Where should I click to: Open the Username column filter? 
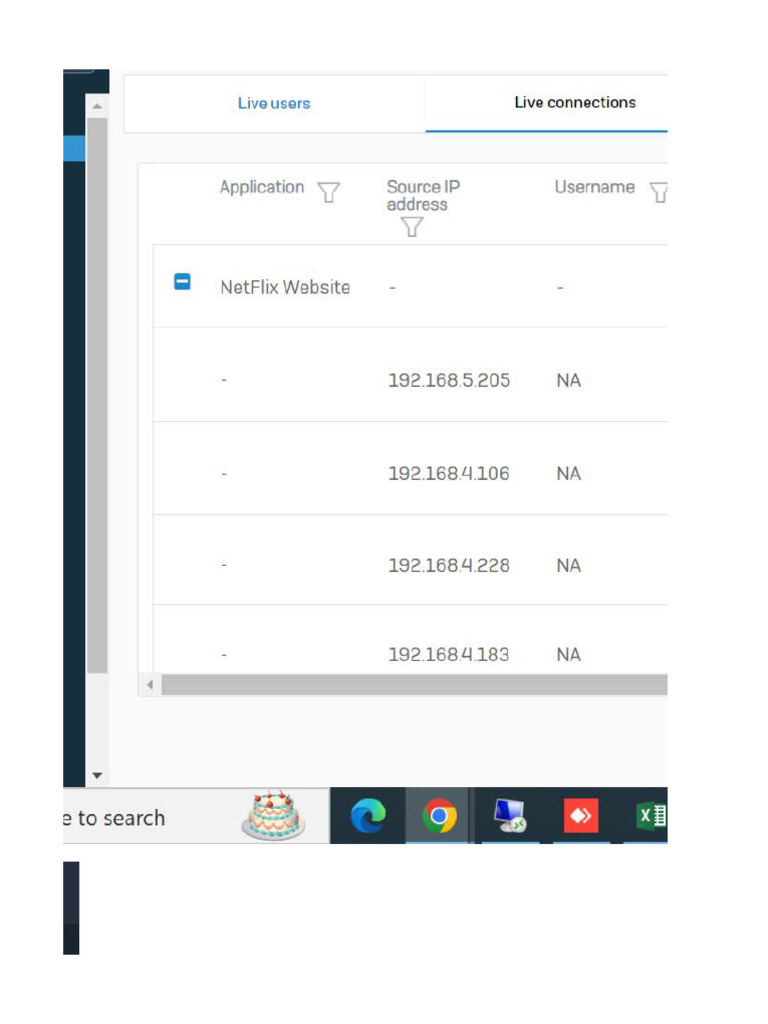[658, 192]
